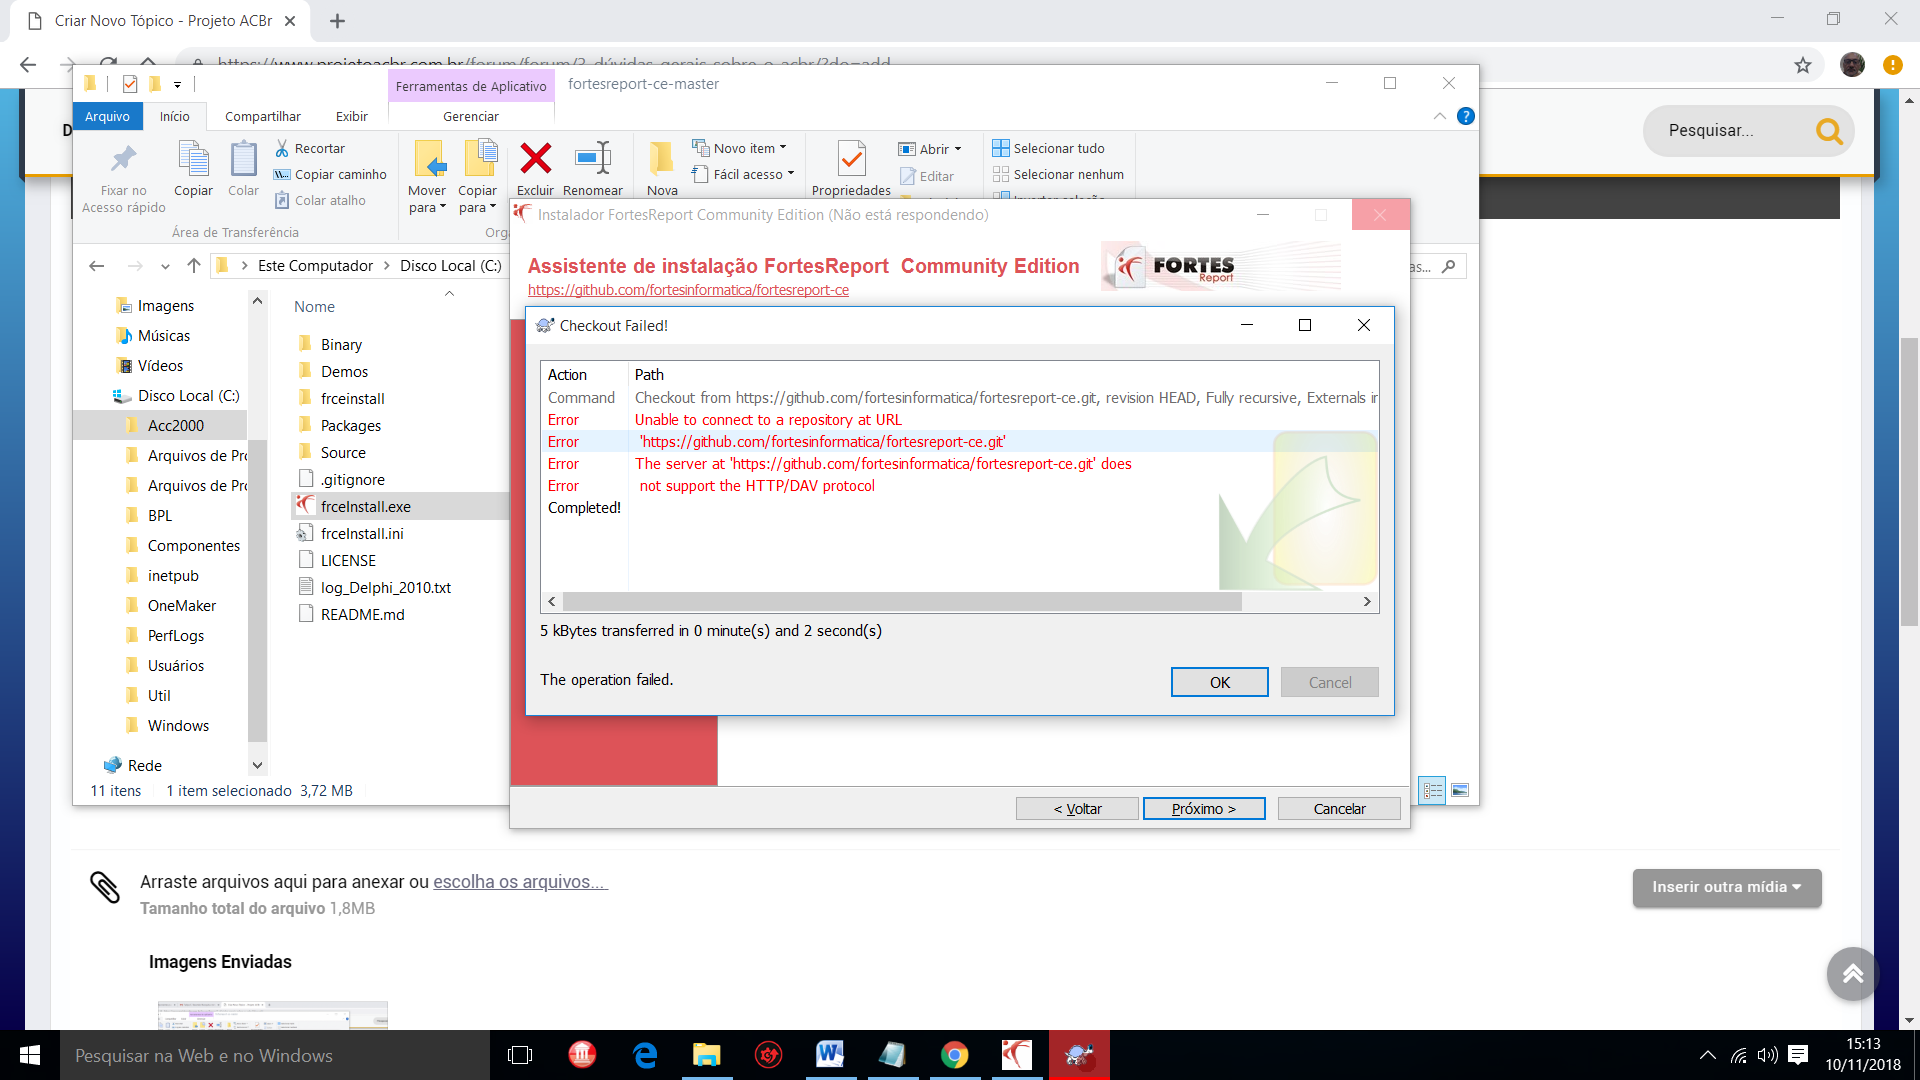This screenshot has width=1920, height=1080.
Task: Click 'Este Computador' breadcrumb
Action: [x=315, y=265]
